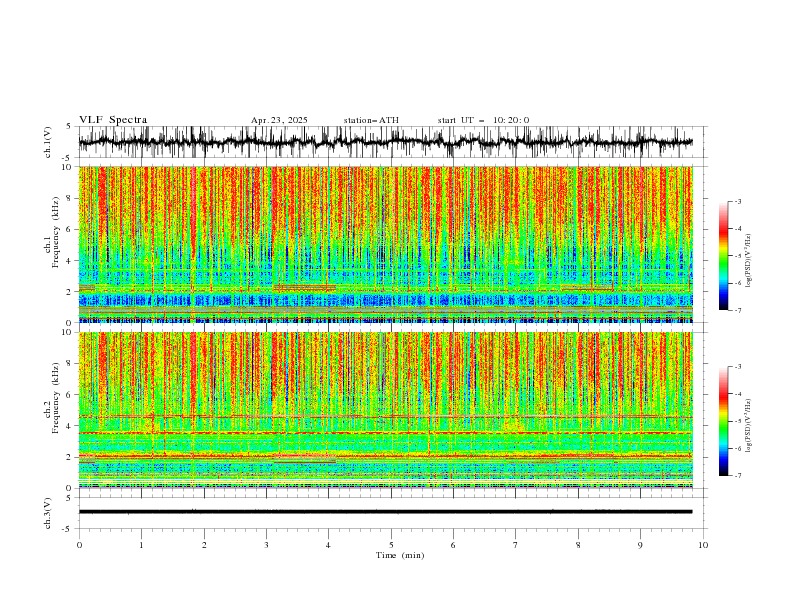Click the lower colorbar "log(PSD)(V²/Hz)" label
The width and height of the screenshot is (792, 612).
[749, 426]
